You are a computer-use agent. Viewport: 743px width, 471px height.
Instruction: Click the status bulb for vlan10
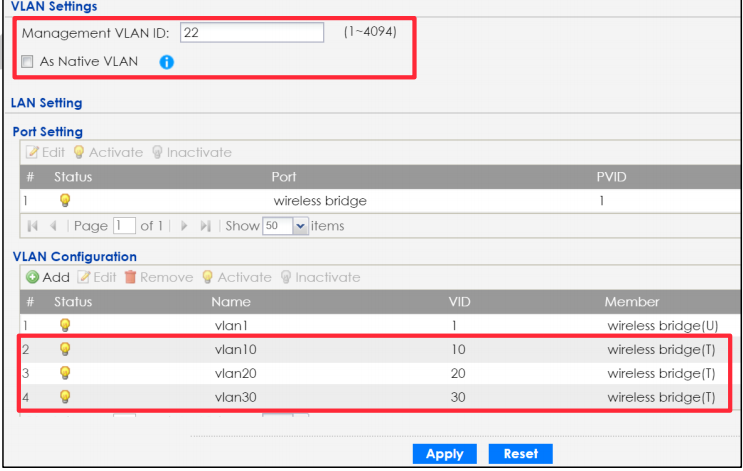[x=65, y=349]
